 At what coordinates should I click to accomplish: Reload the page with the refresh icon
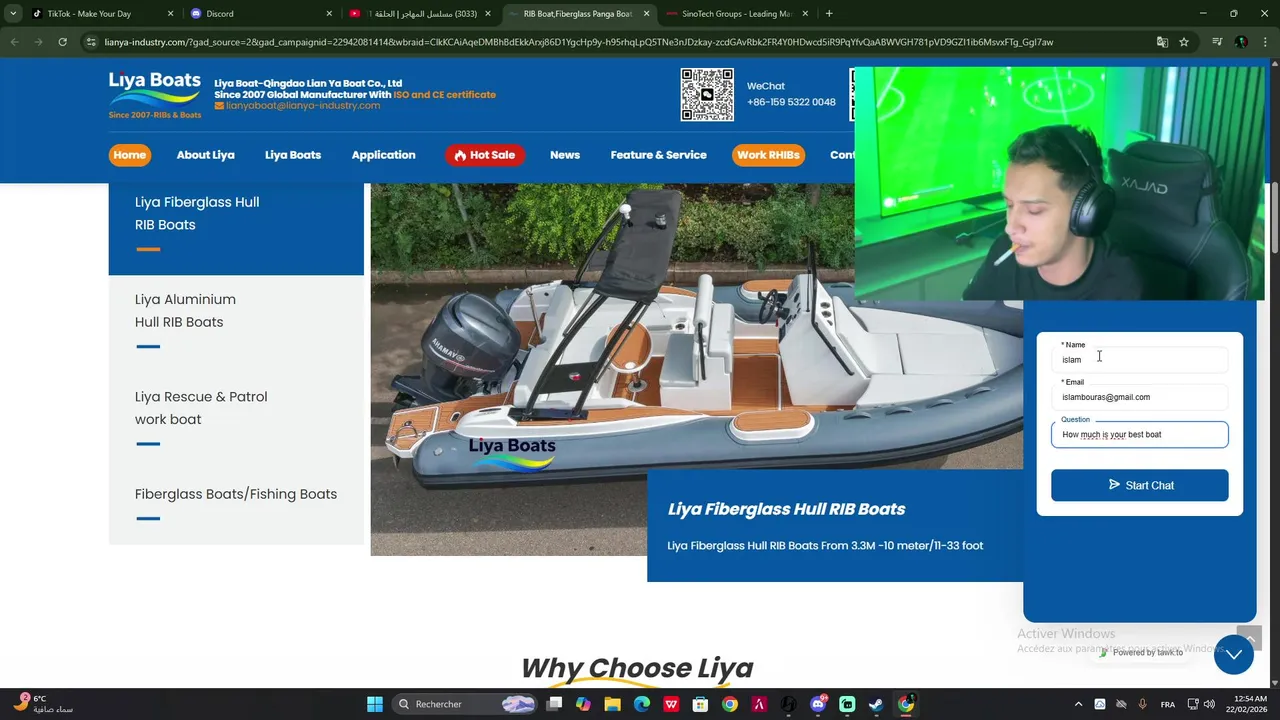(62, 42)
